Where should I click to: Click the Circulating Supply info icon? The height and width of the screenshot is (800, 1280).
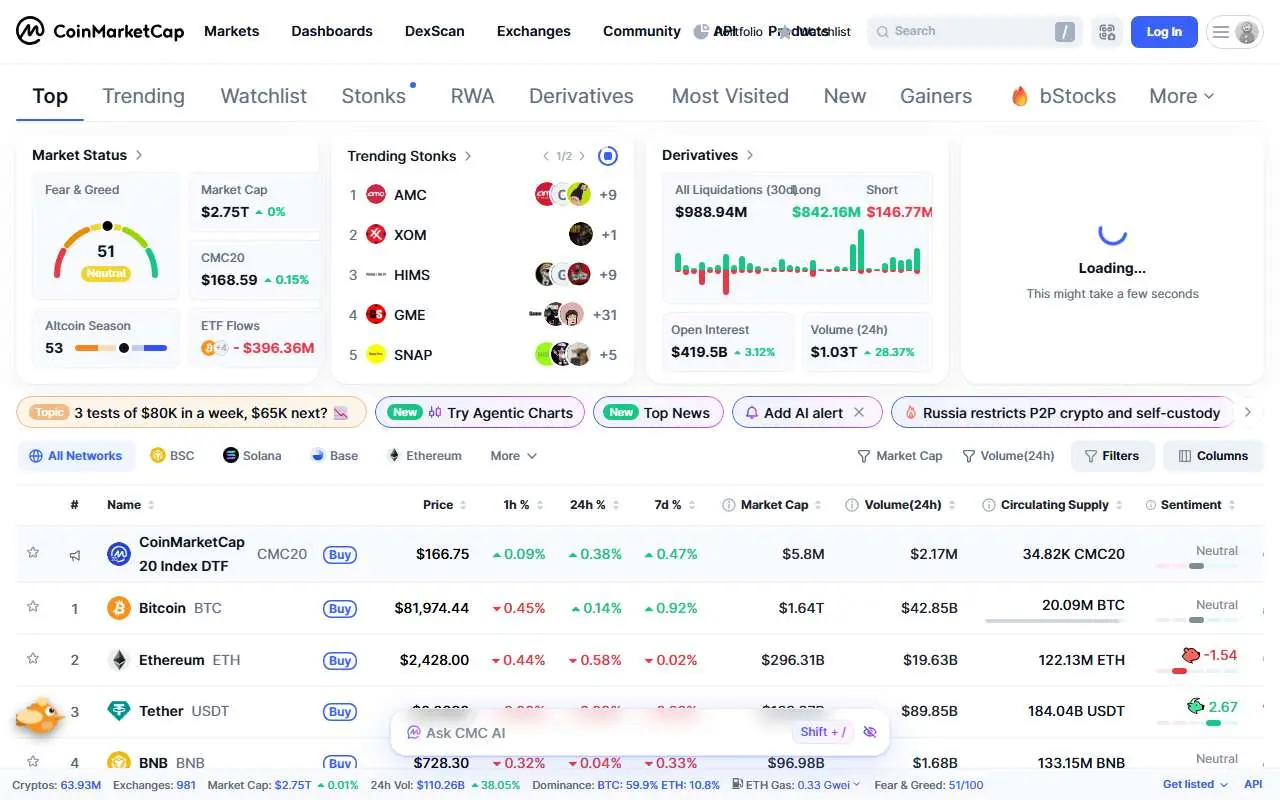[x=989, y=505]
